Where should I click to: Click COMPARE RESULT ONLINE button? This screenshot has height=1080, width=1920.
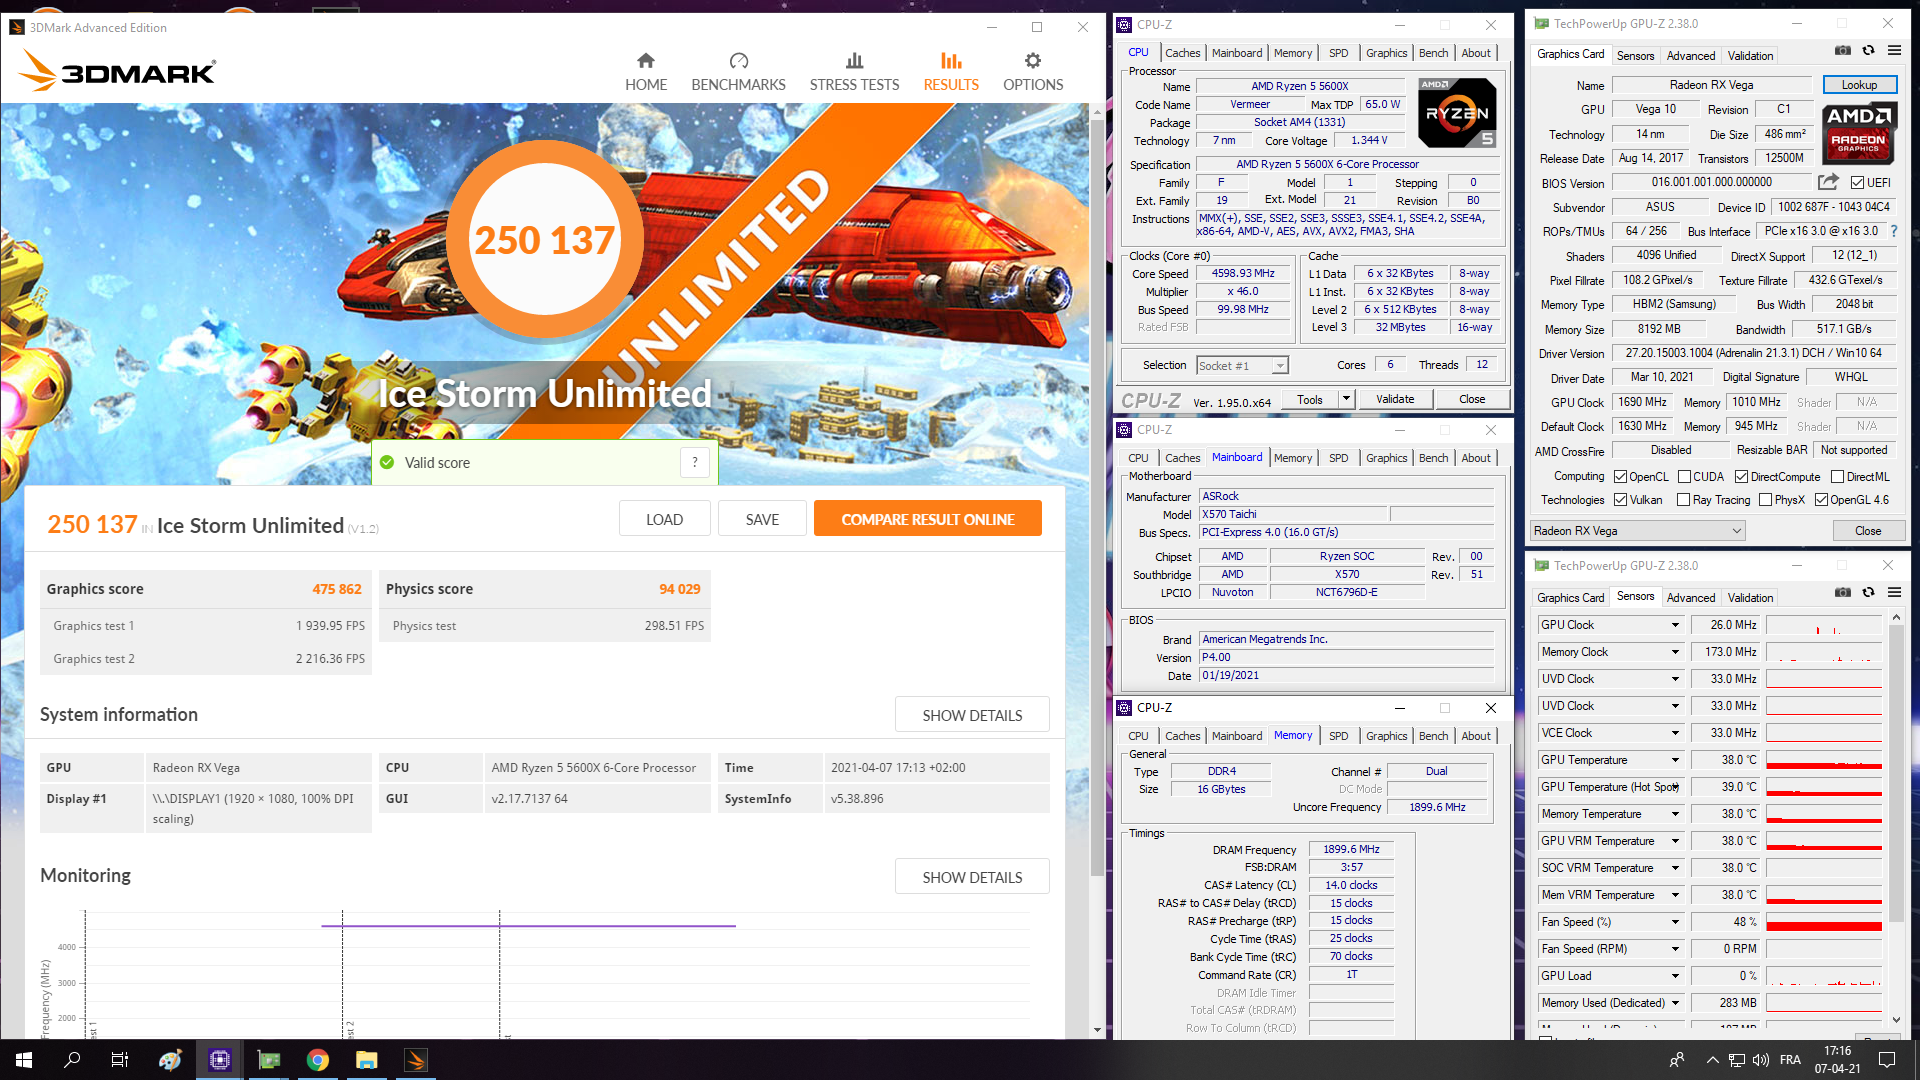pos(928,519)
